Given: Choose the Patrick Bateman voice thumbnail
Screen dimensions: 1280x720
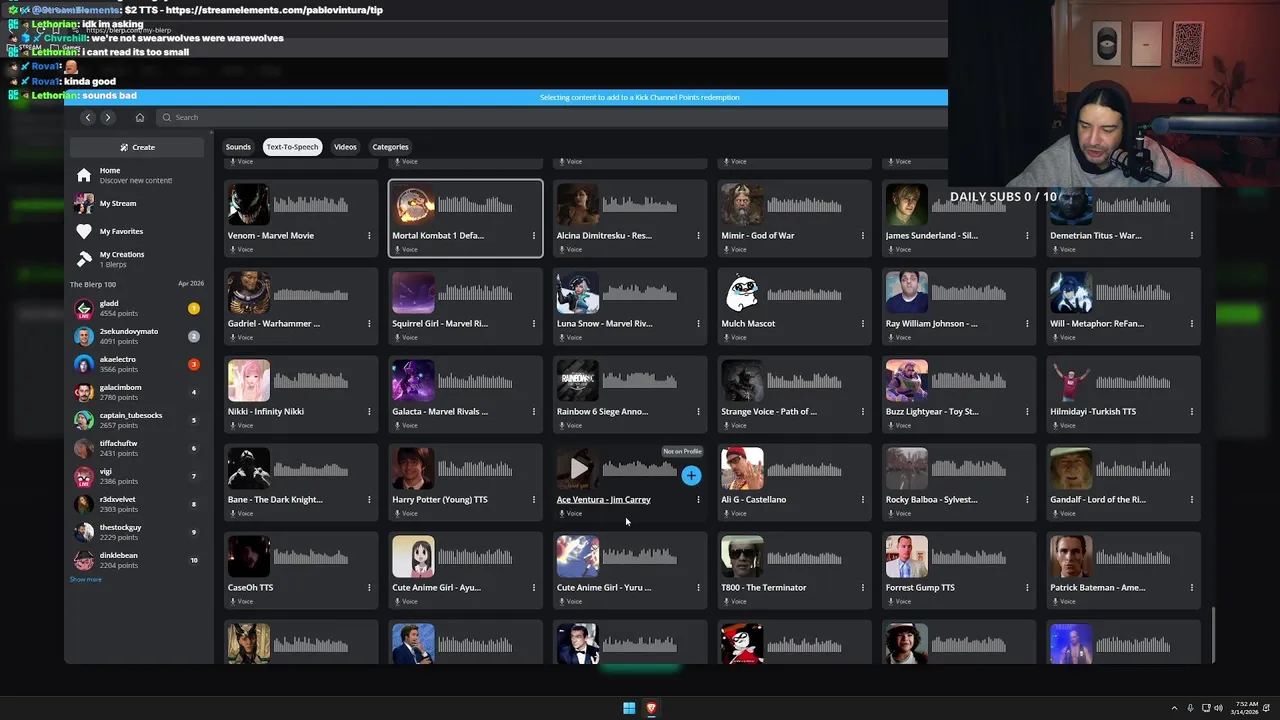Looking at the screenshot, I should tap(1071, 557).
